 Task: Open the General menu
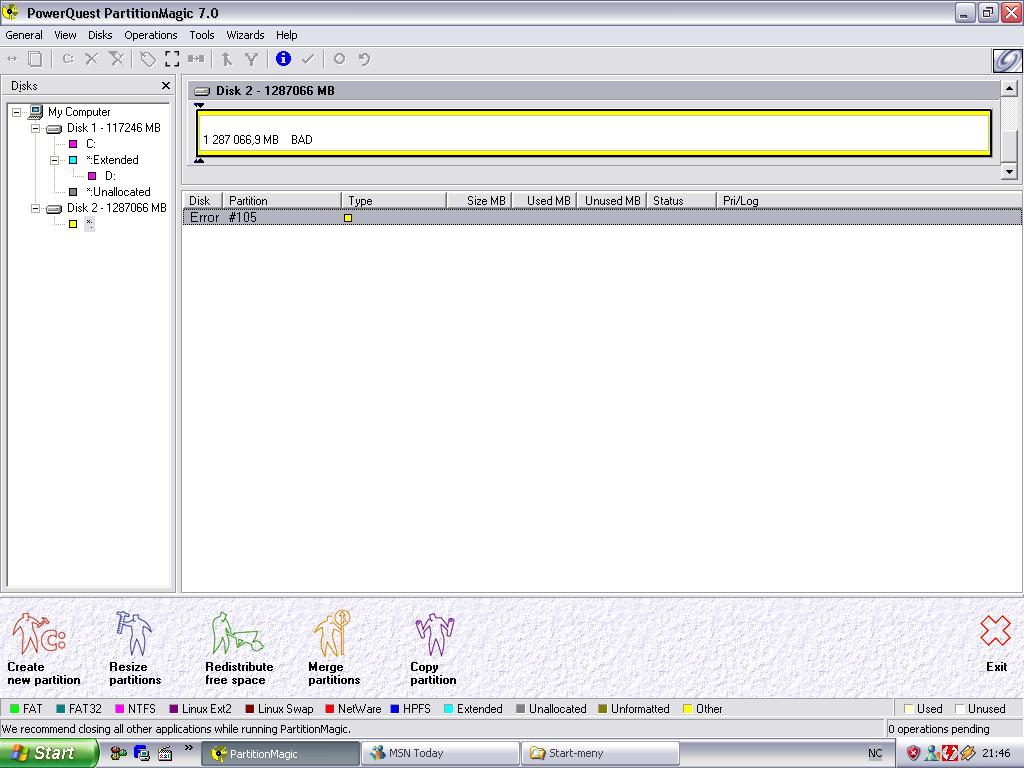pos(24,35)
